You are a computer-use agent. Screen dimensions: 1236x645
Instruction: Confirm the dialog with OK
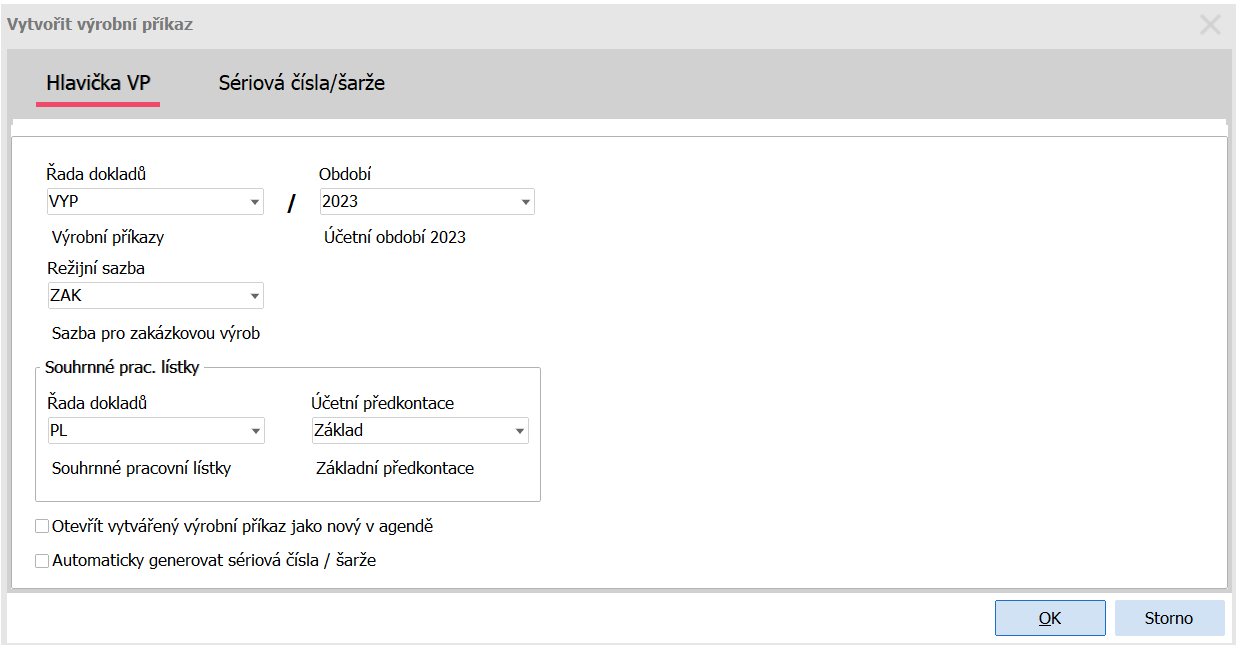[1049, 618]
